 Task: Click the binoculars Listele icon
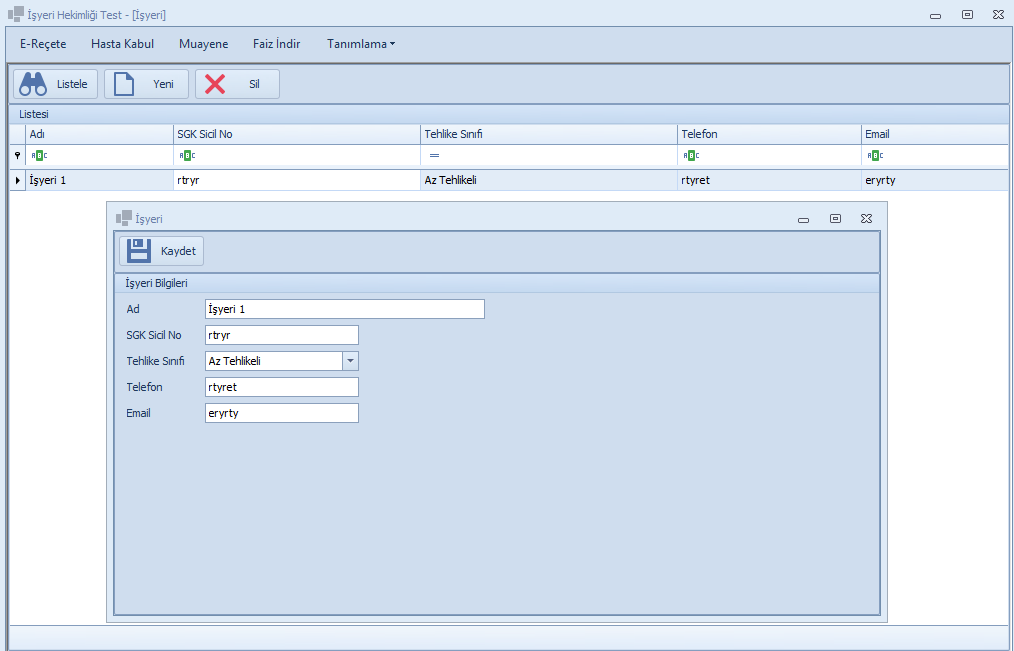(x=33, y=84)
